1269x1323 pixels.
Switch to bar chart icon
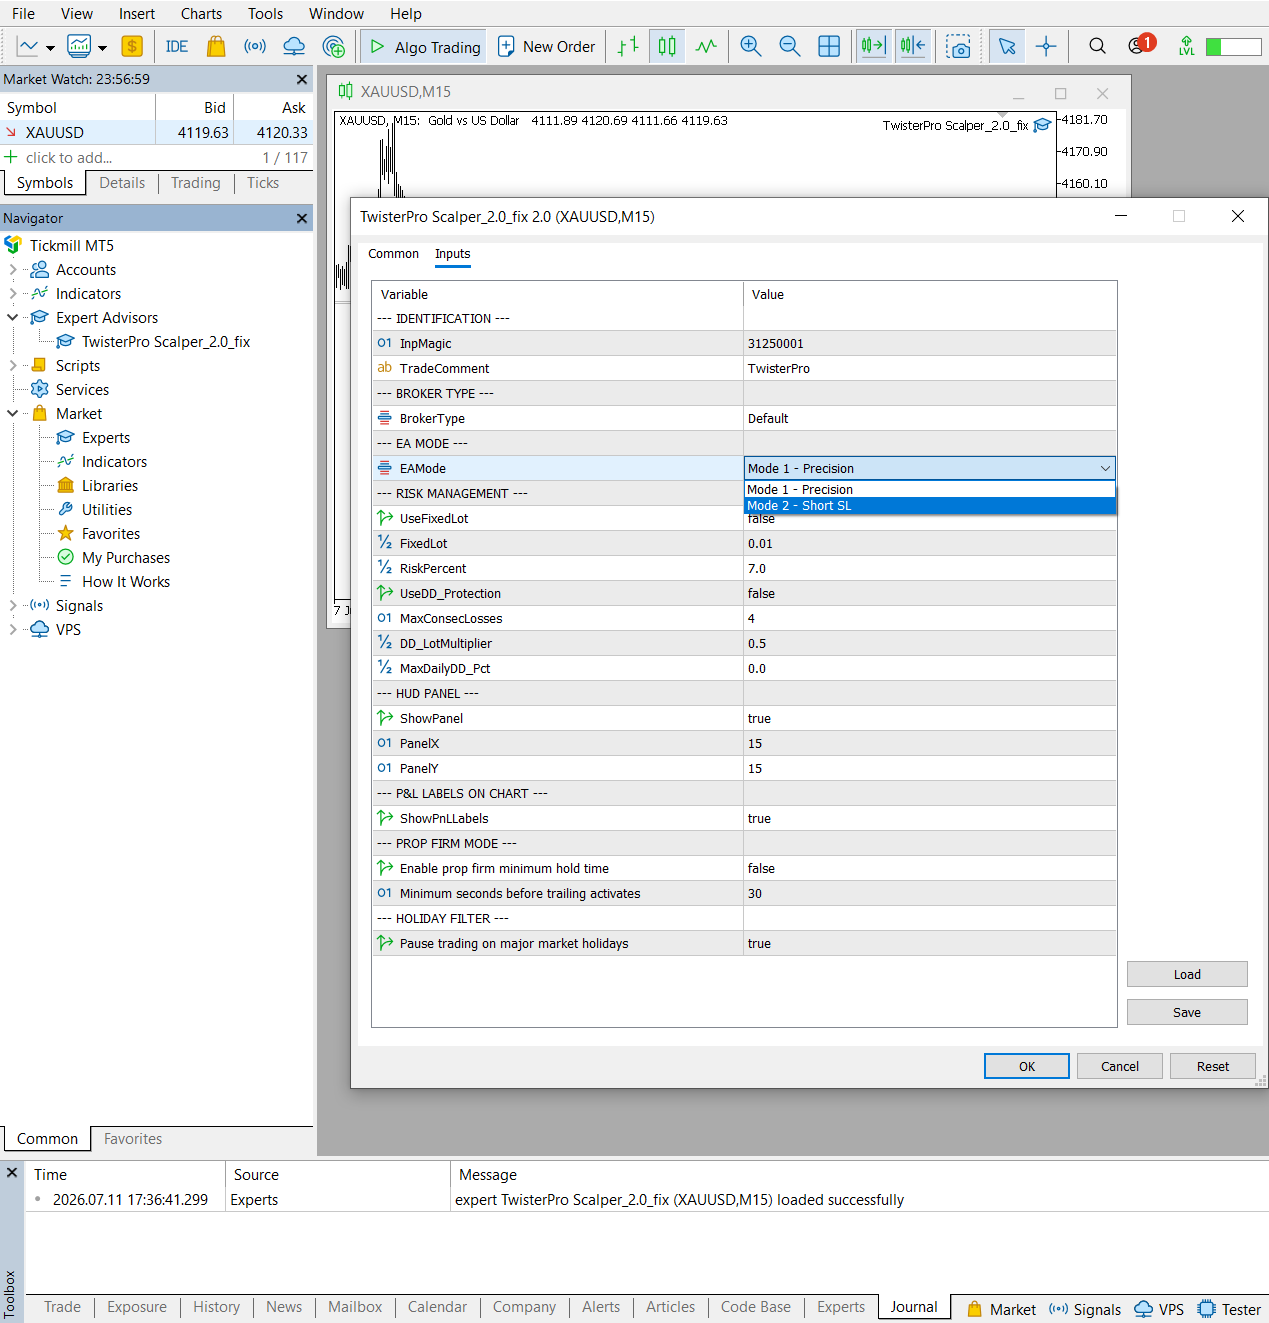coord(628,47)
